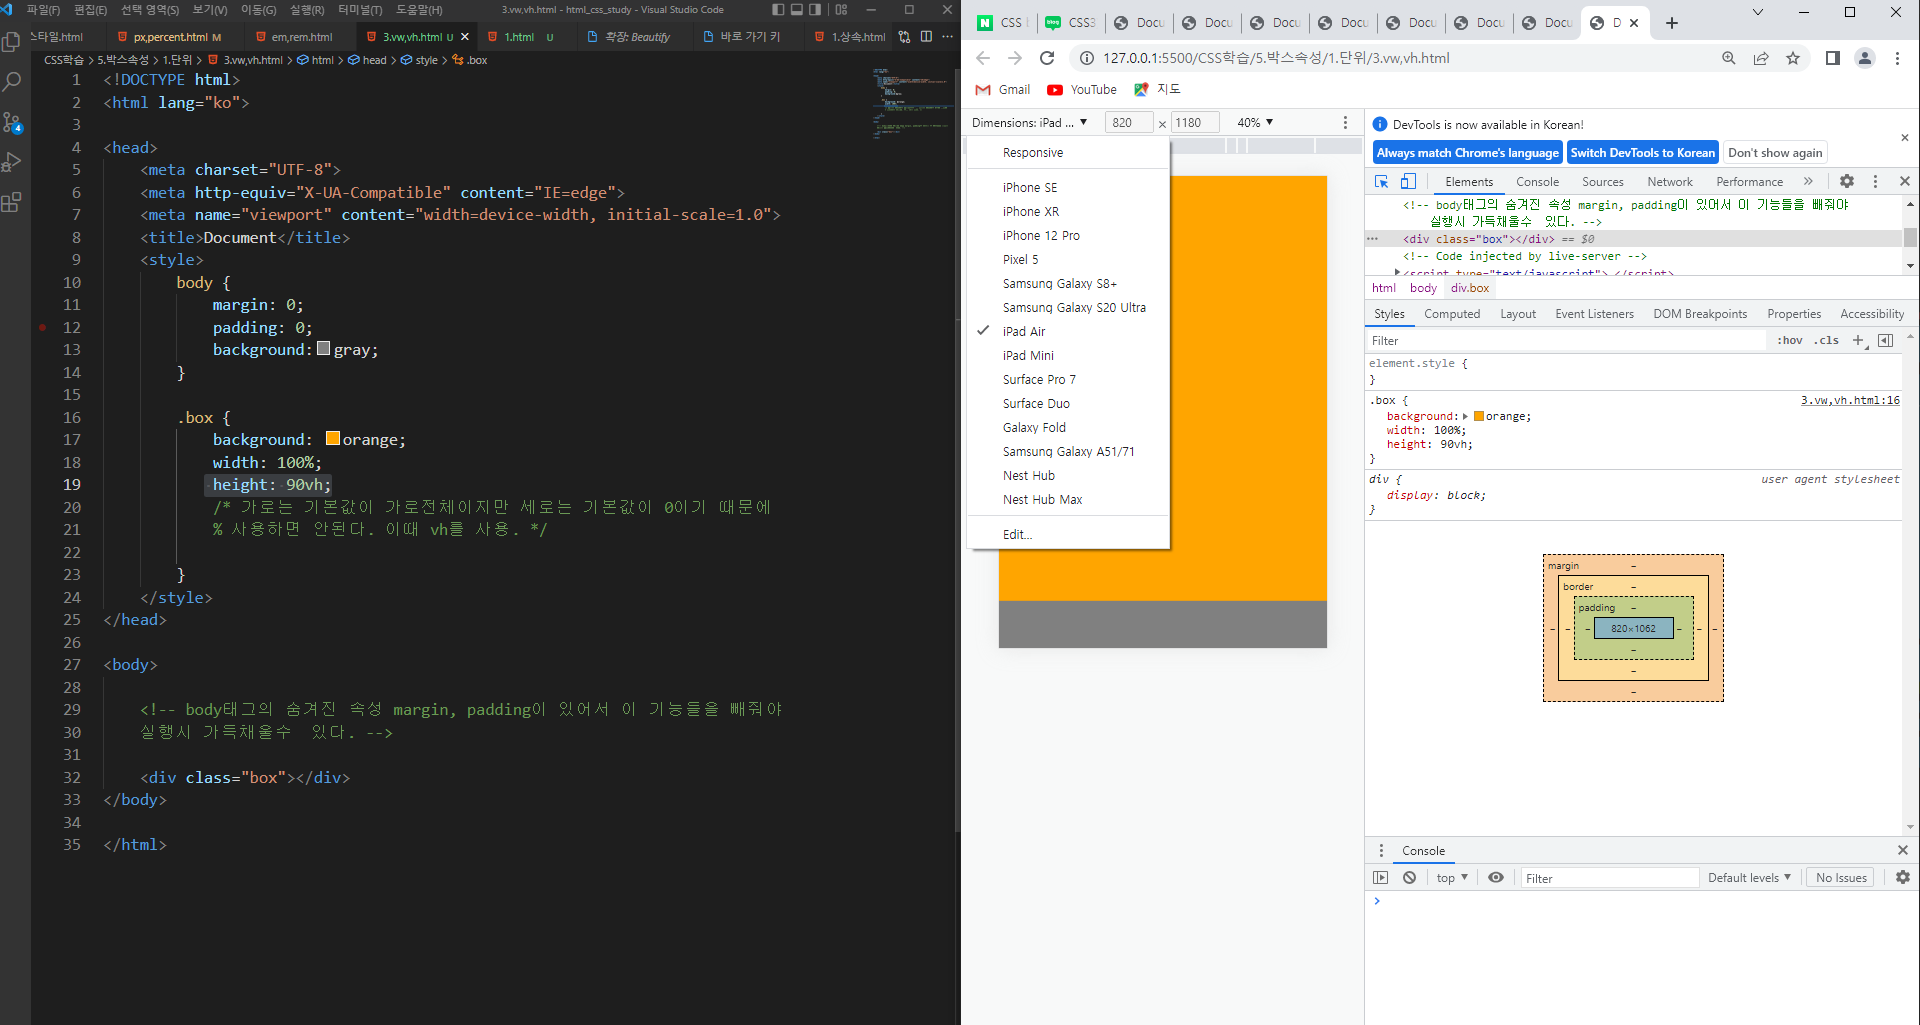Screen dimensions: 1920x1025
Task: Toggle :hov element state panel
Action: click(1790, 340)
